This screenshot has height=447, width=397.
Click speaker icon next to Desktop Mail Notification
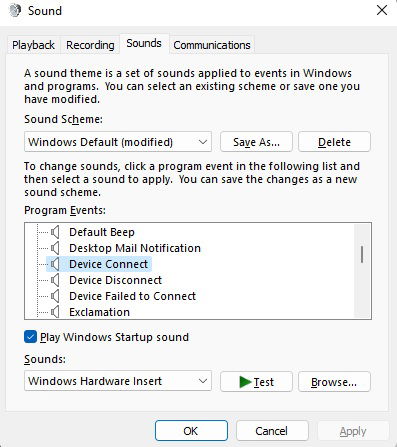click(55, 248)
